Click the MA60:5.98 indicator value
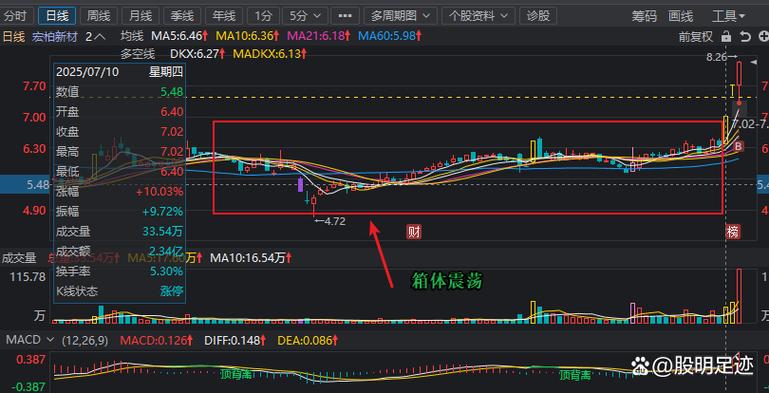Screen dimensions: 769x393 [389, 36]
